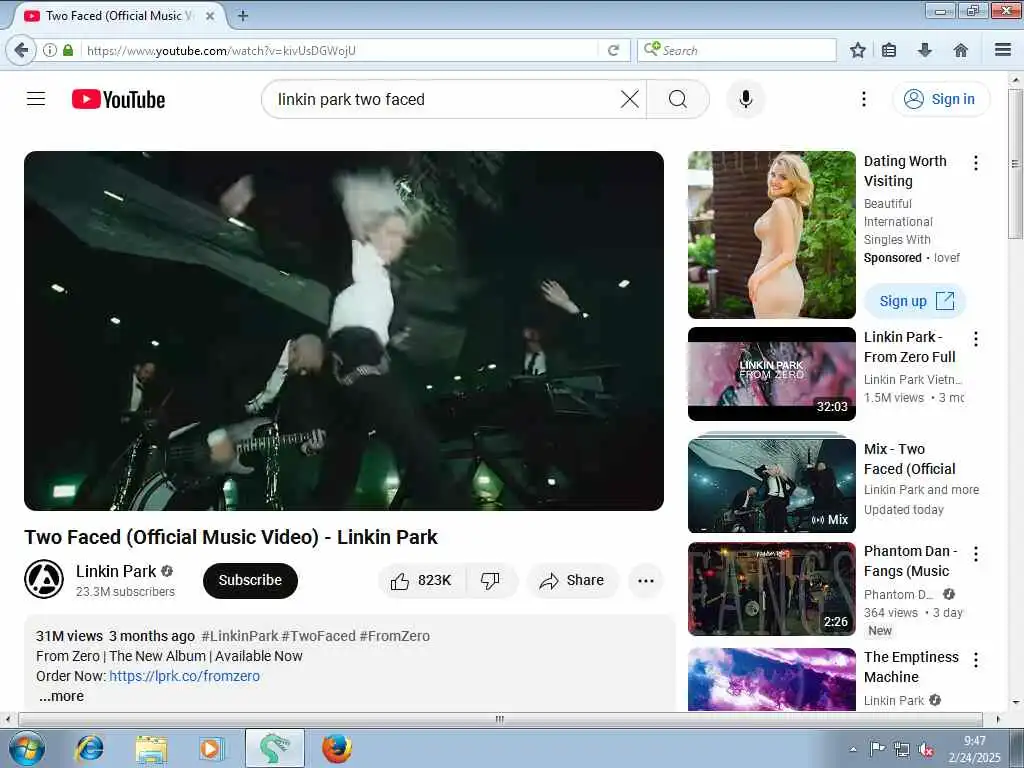Open options for Phantom Dan Fangs video

tap(976, 554)
